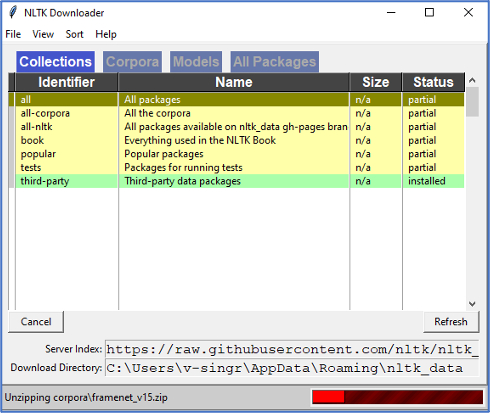
Task: Click the Download Directory path field
Action: pyautogui.click(x=292, y=368)
